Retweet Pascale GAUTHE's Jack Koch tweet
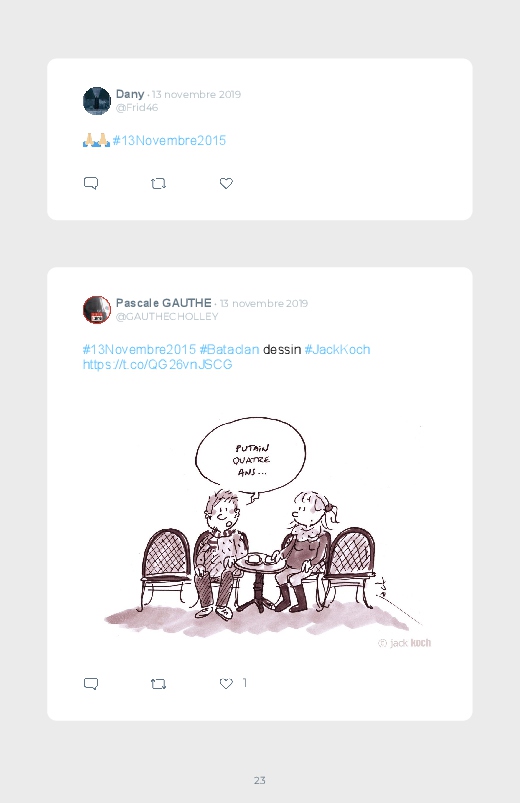 [x=158, y=684]
